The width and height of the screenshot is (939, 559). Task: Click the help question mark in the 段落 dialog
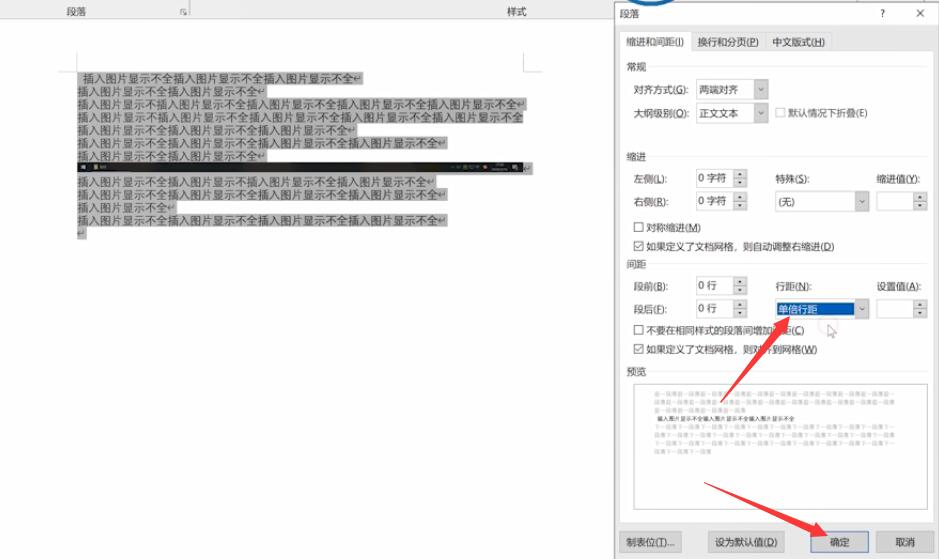point(882,13)
